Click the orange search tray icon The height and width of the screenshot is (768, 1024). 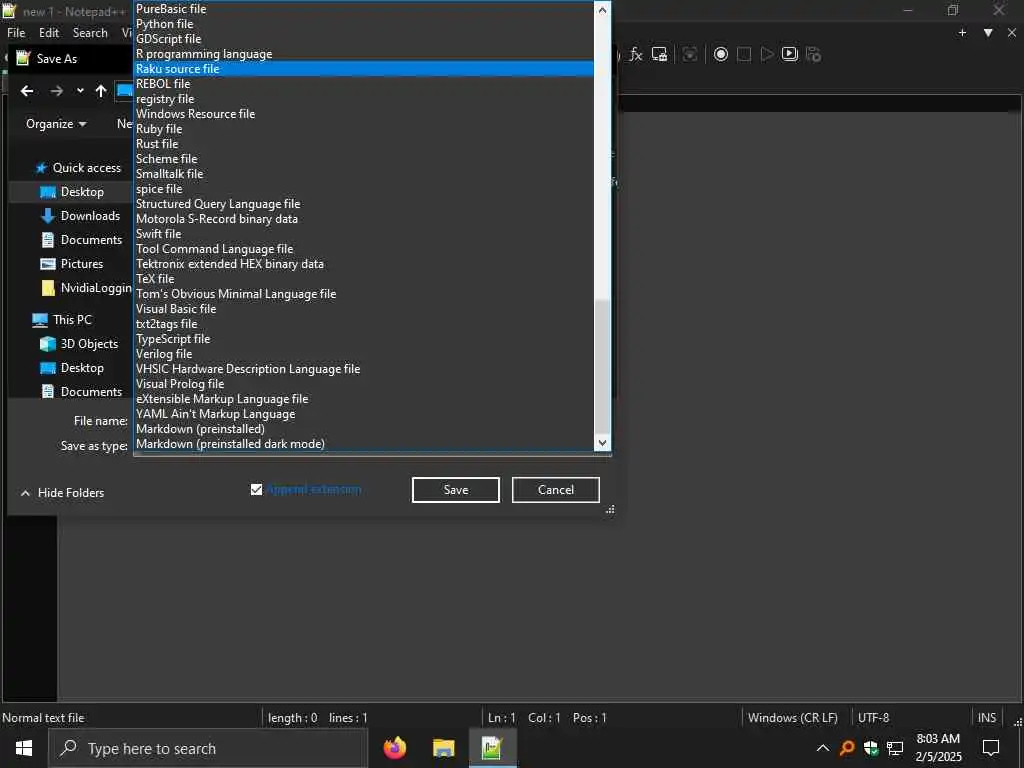(847, 748)
